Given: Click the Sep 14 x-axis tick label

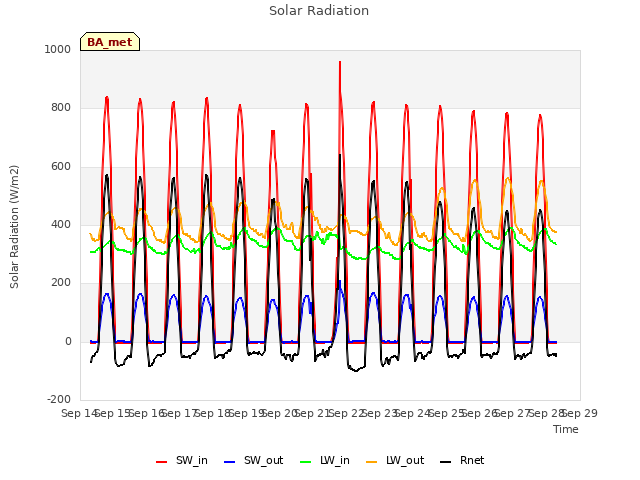Looking at the screenshot, I should pos(80,413).
